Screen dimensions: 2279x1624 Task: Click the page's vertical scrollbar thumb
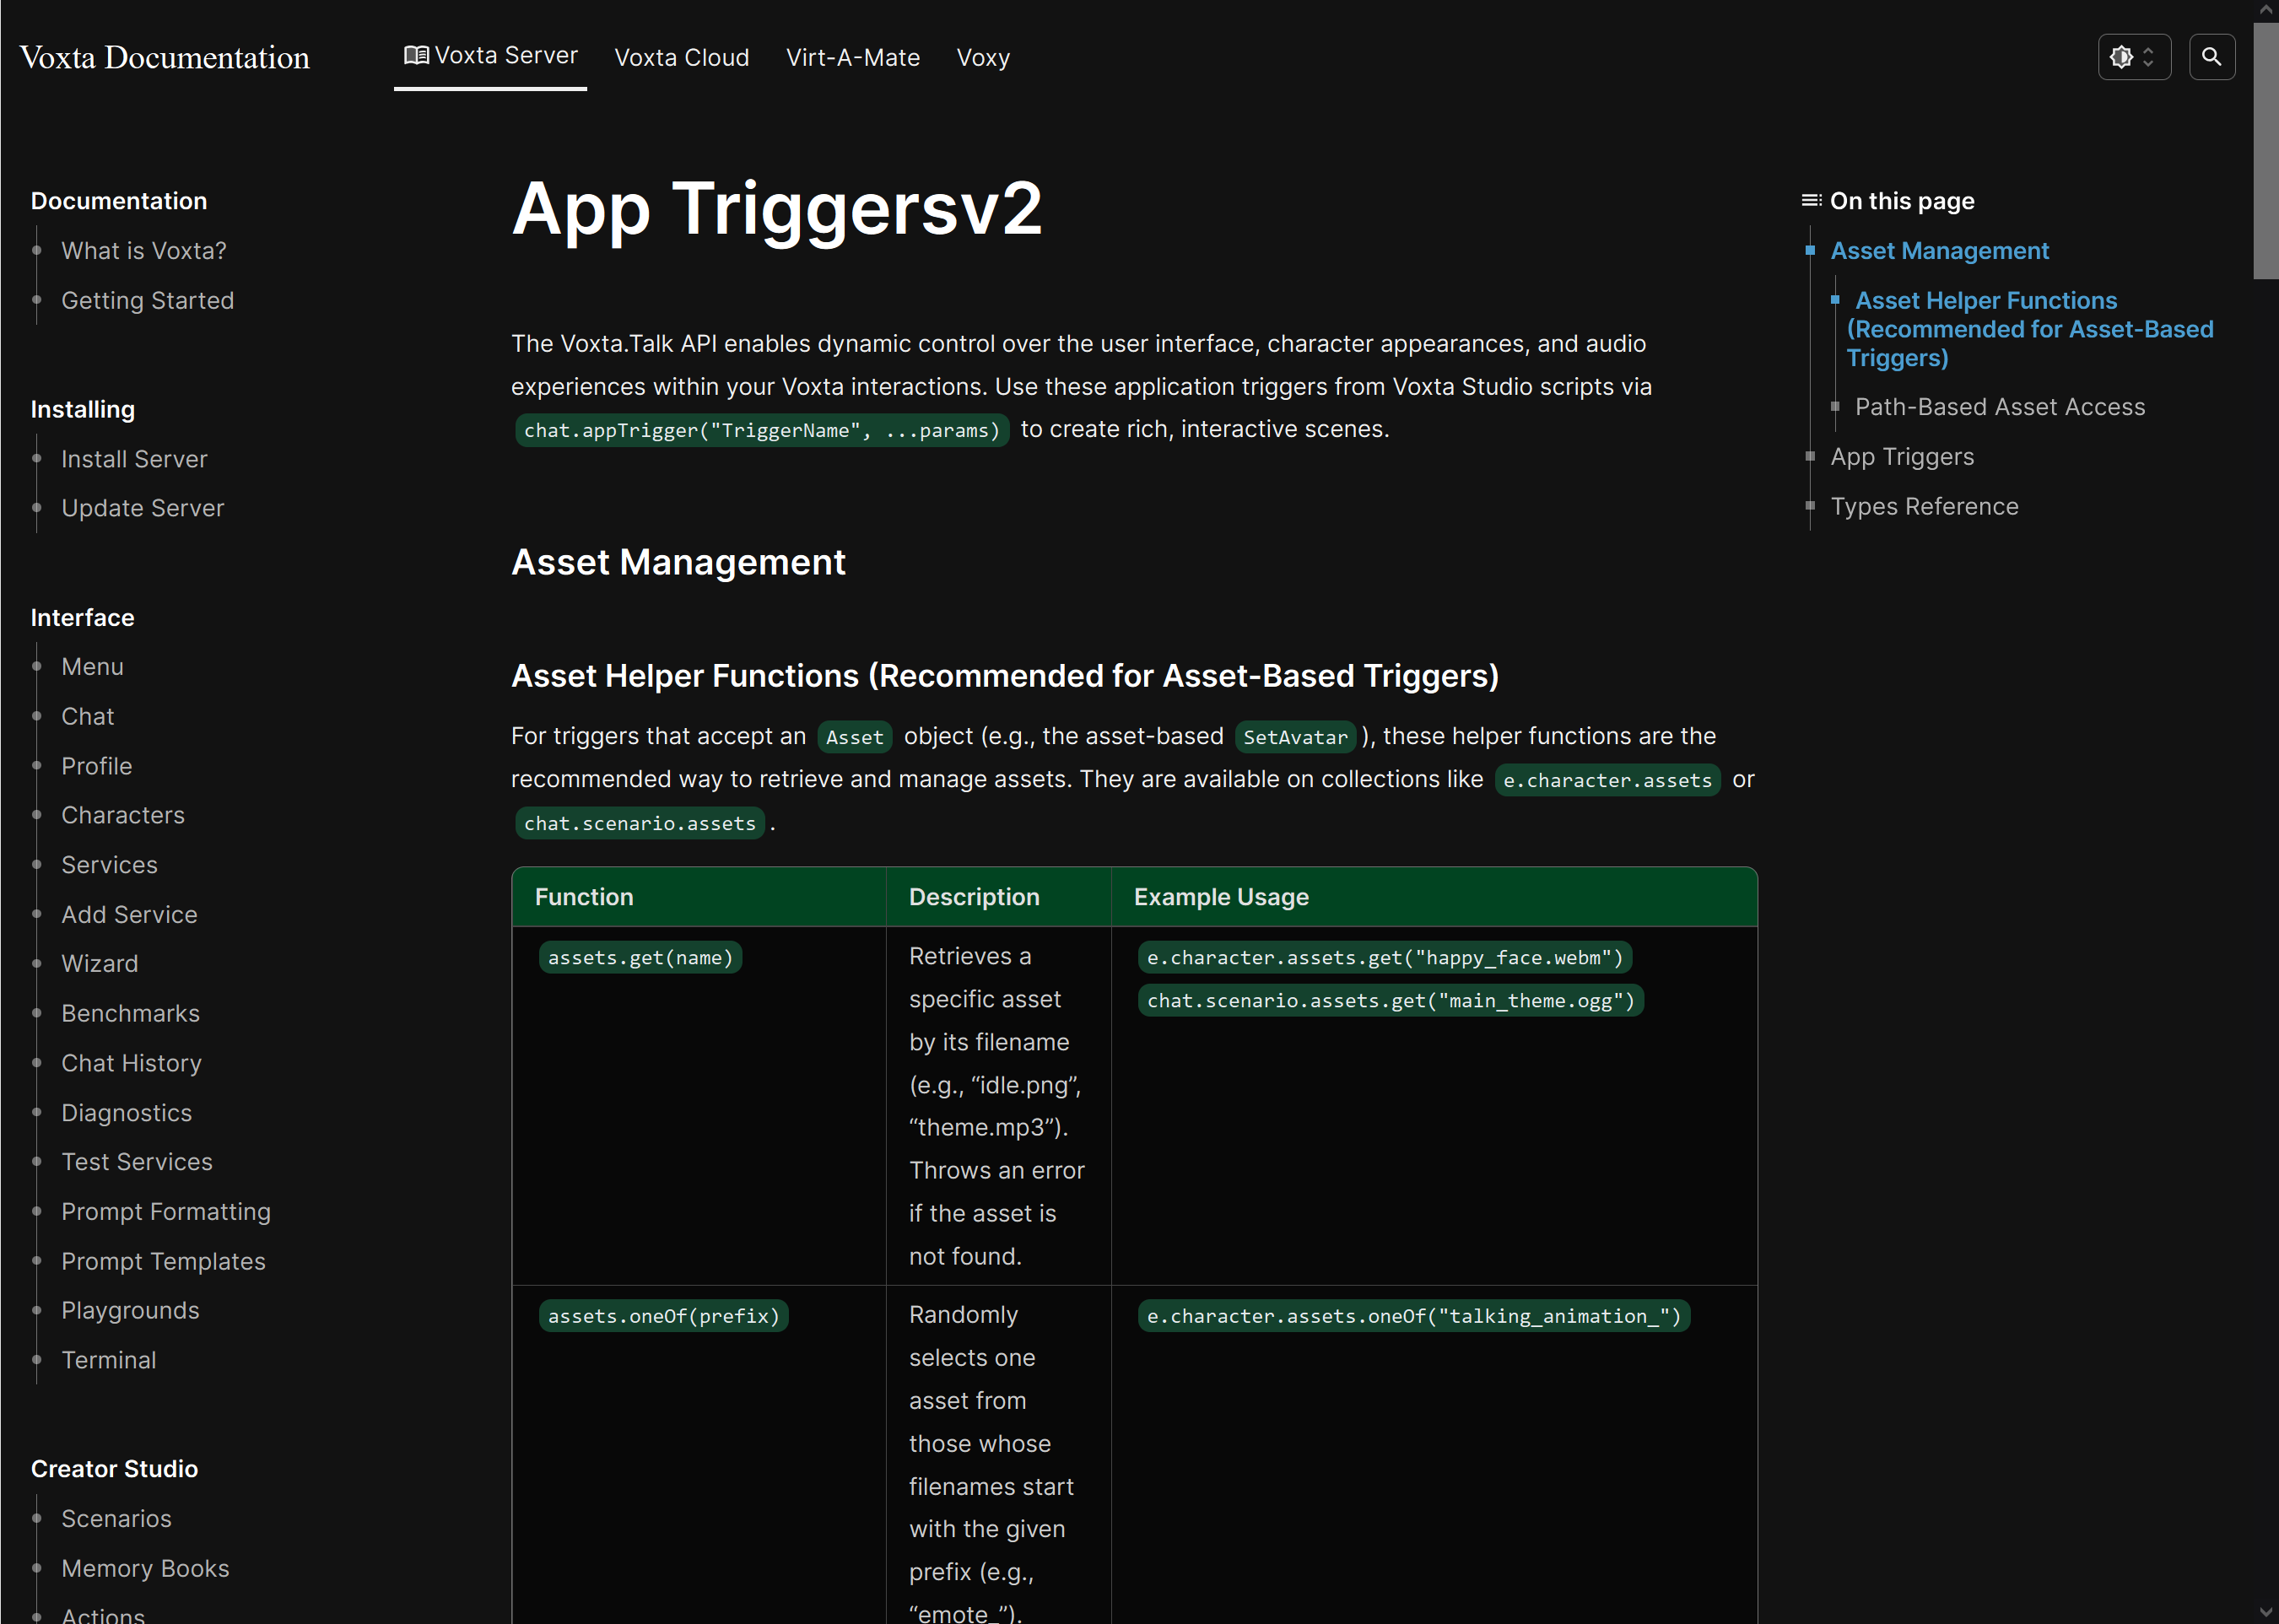point(2265,150)
